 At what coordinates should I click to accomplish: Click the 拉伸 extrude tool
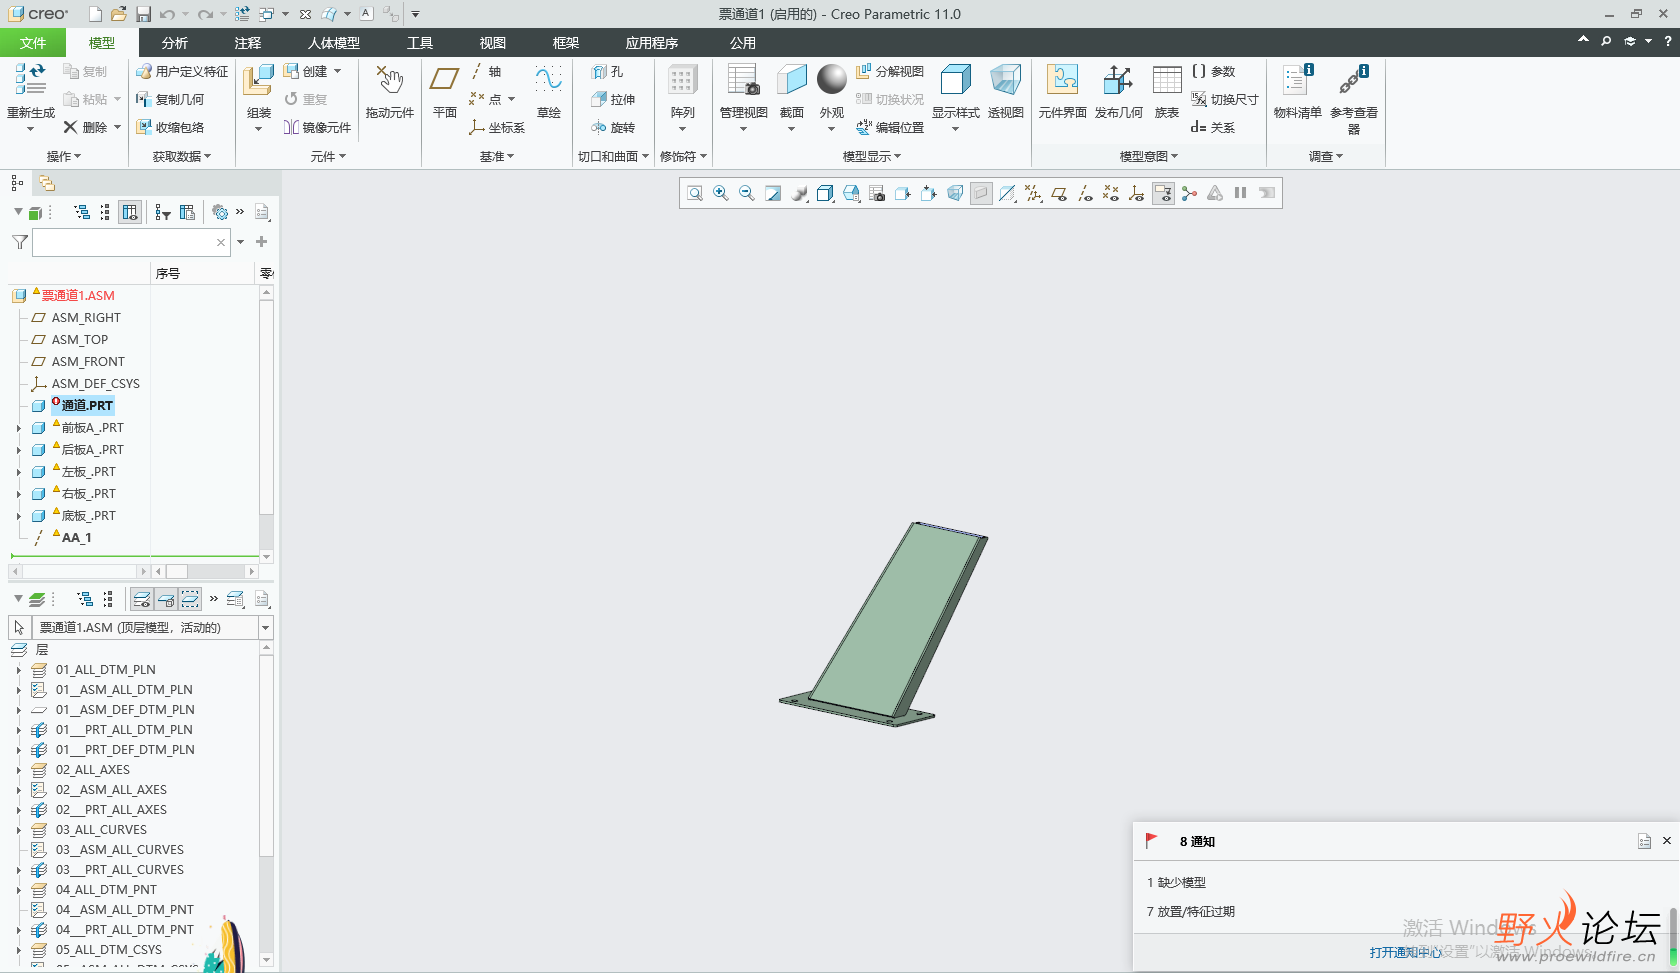[613, 100]
